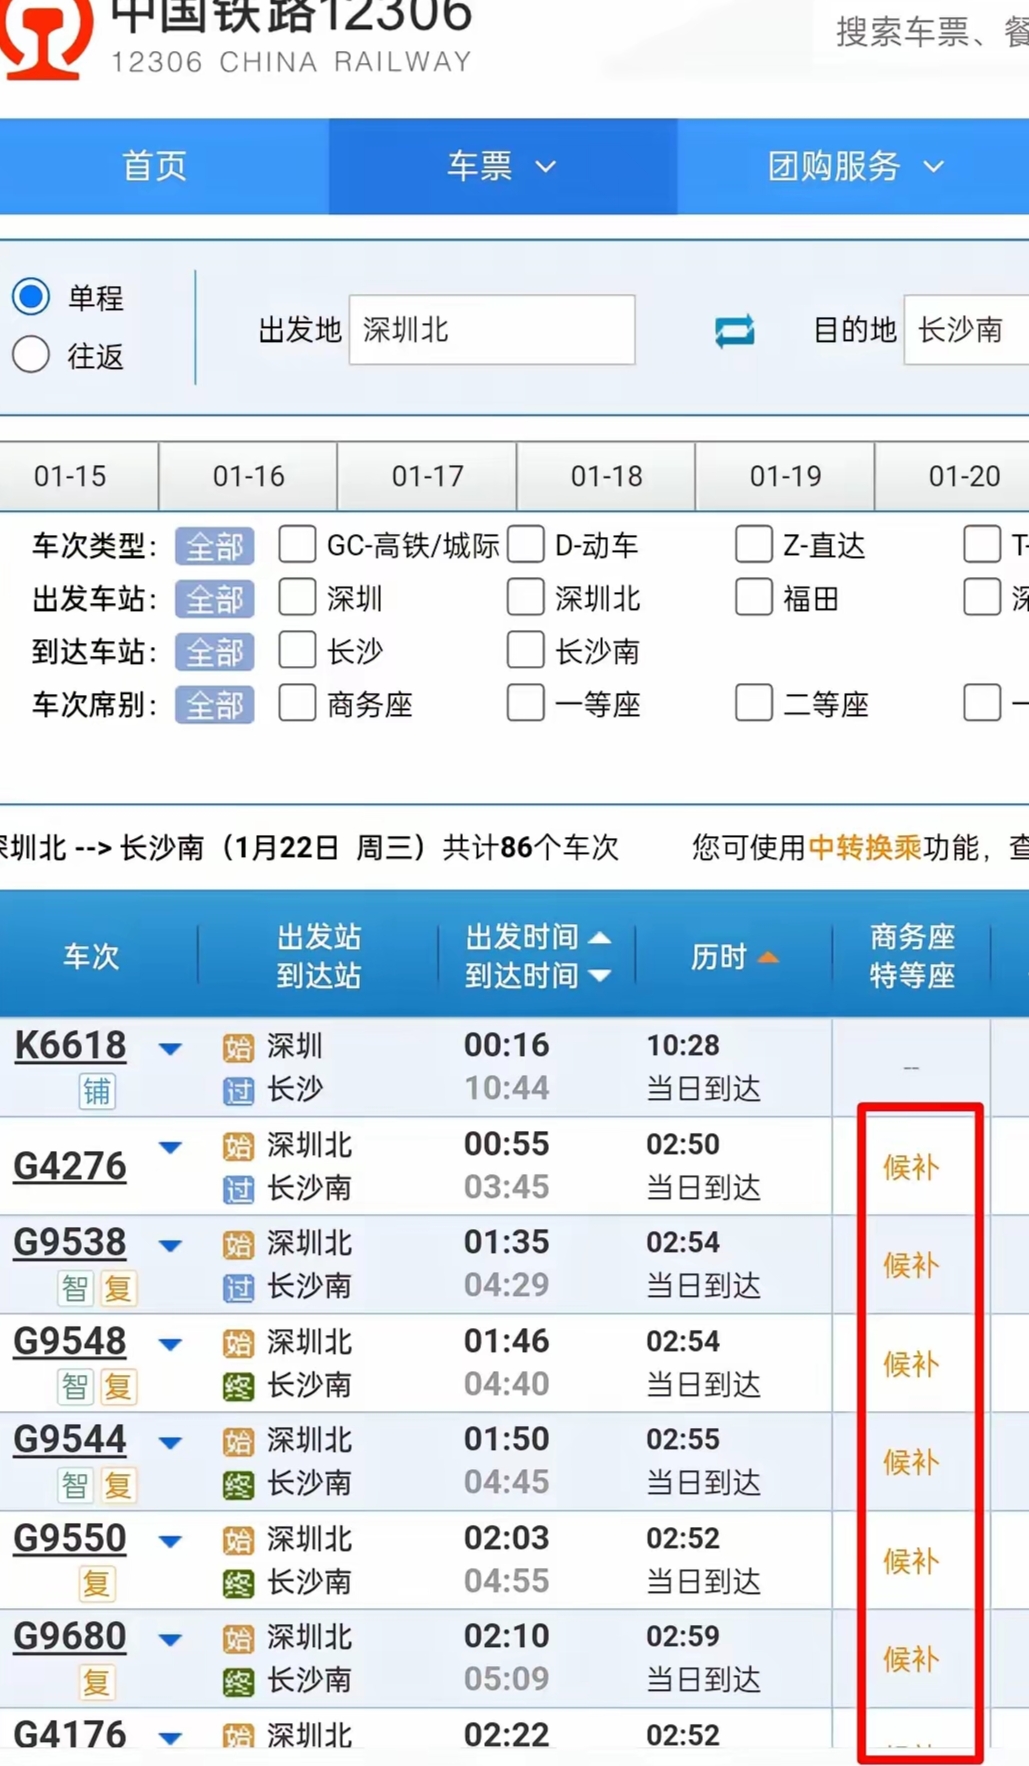Select the 单程 one-way radio button
Image resolution: width=1029 pixels, height=1766 pixels.
tap(31, 296)
